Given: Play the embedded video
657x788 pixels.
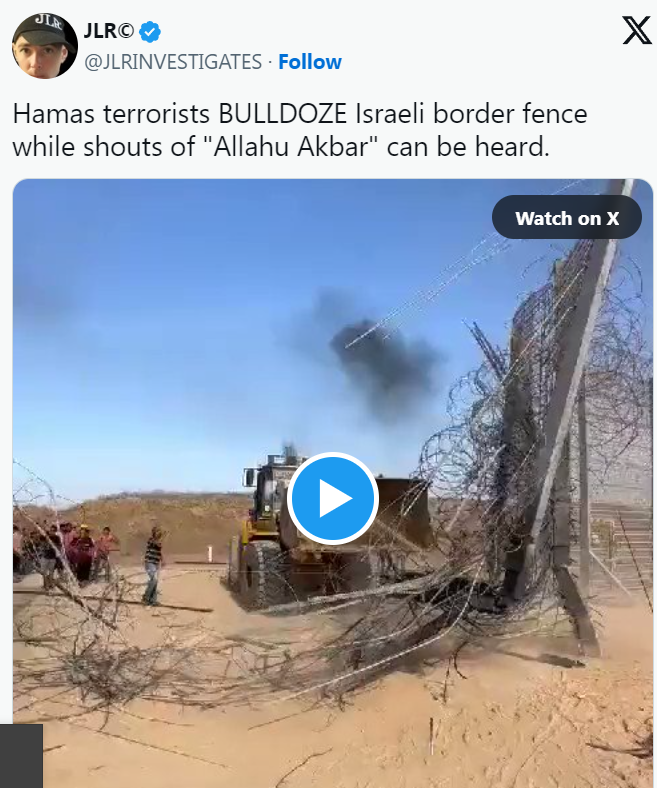Looking at the screenshot, I should click(333, 498).
